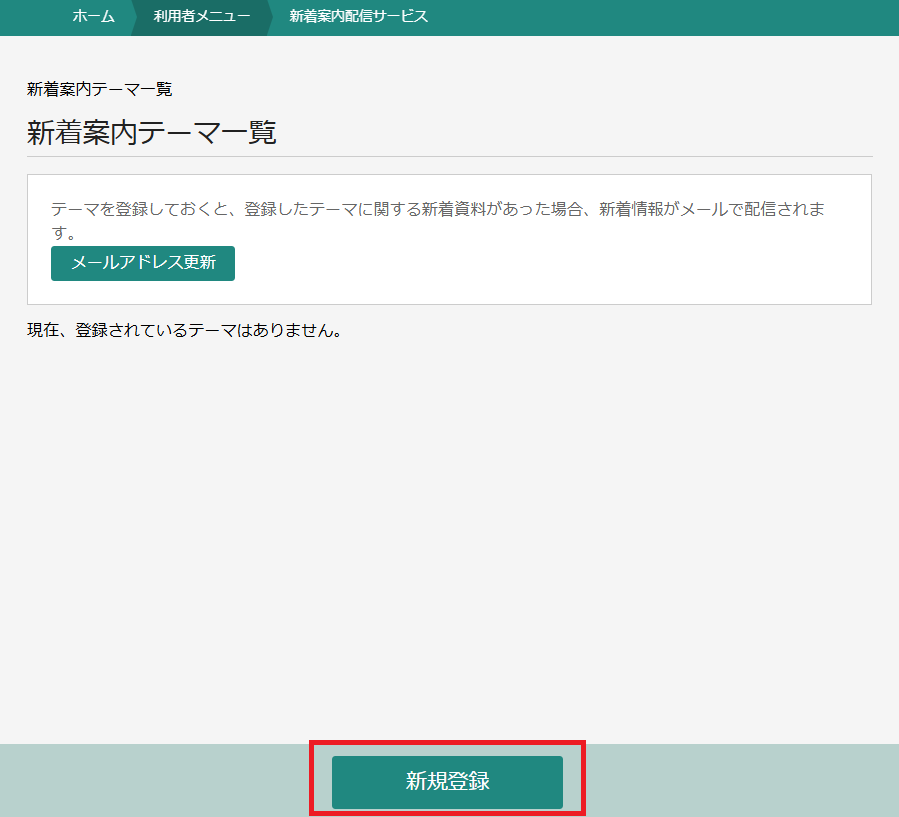Click footer bar area right of 新規登録
Viewport: 899px width, 817px height.
pyautogui.click(x=740, y=781)
